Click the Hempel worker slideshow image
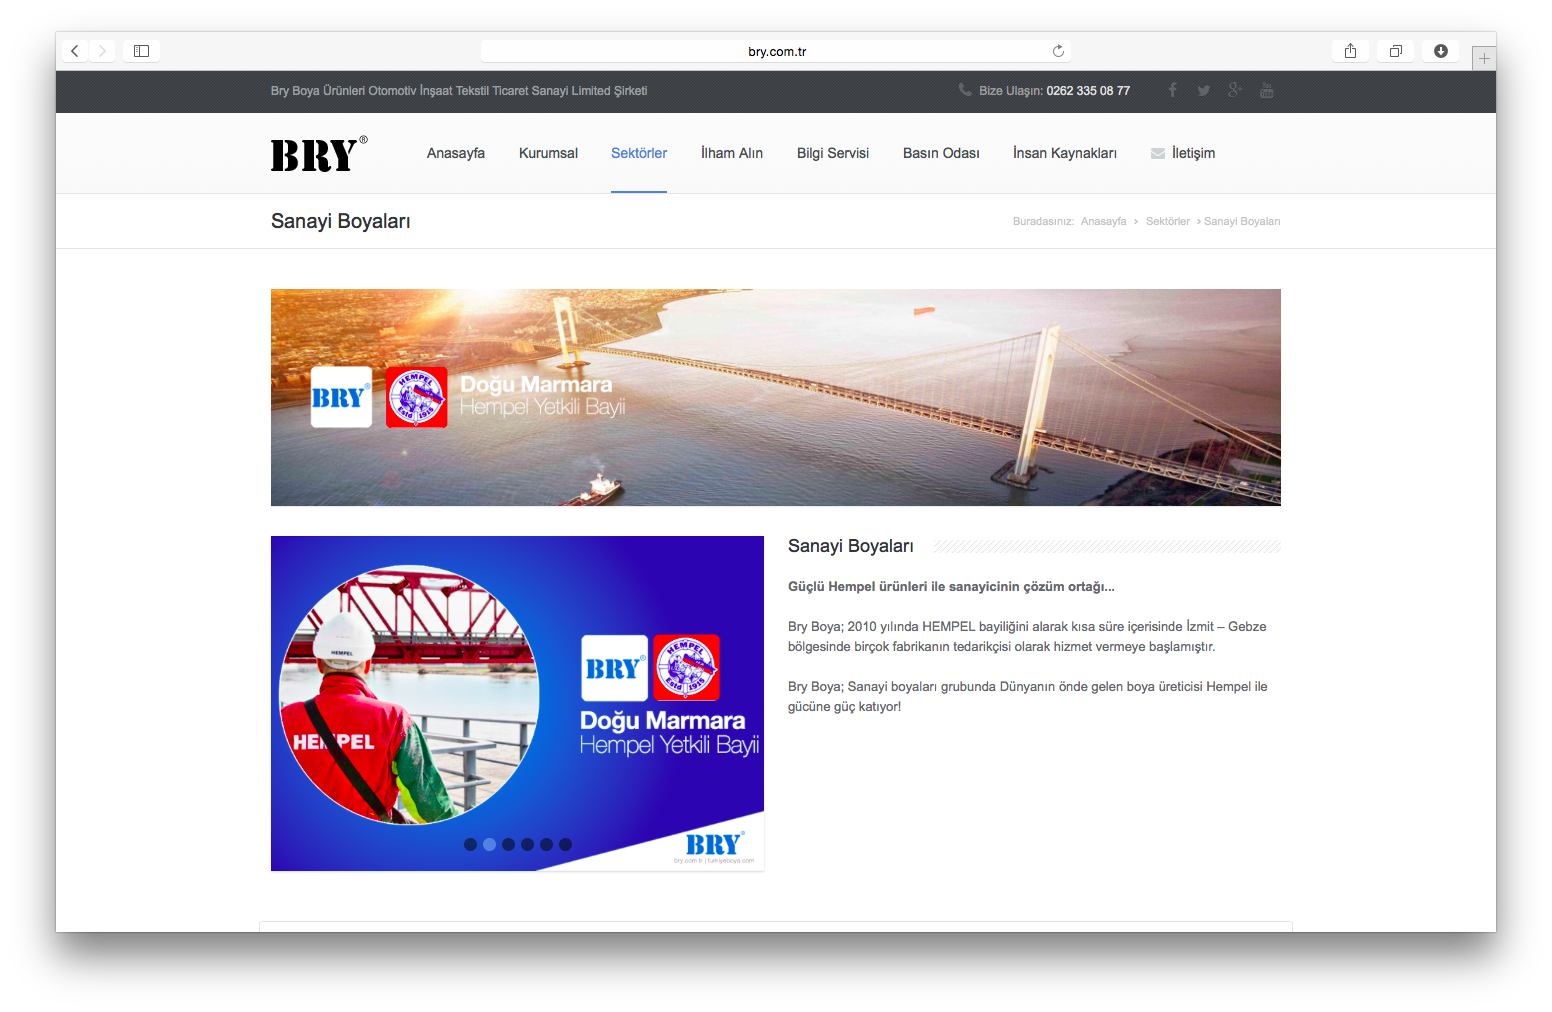 (517, 703)
